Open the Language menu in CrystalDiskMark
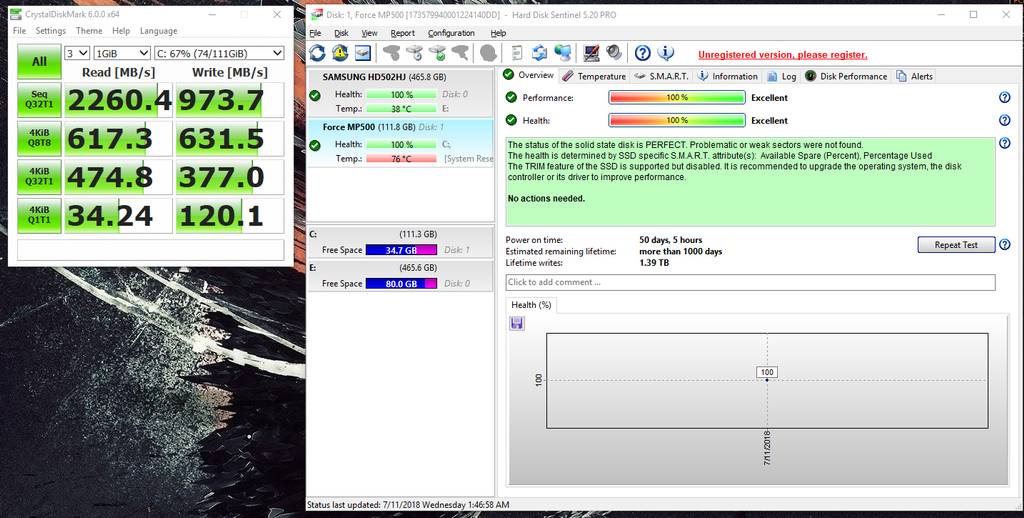This screenshot has height=518, width=1024. tap(158, 31)
